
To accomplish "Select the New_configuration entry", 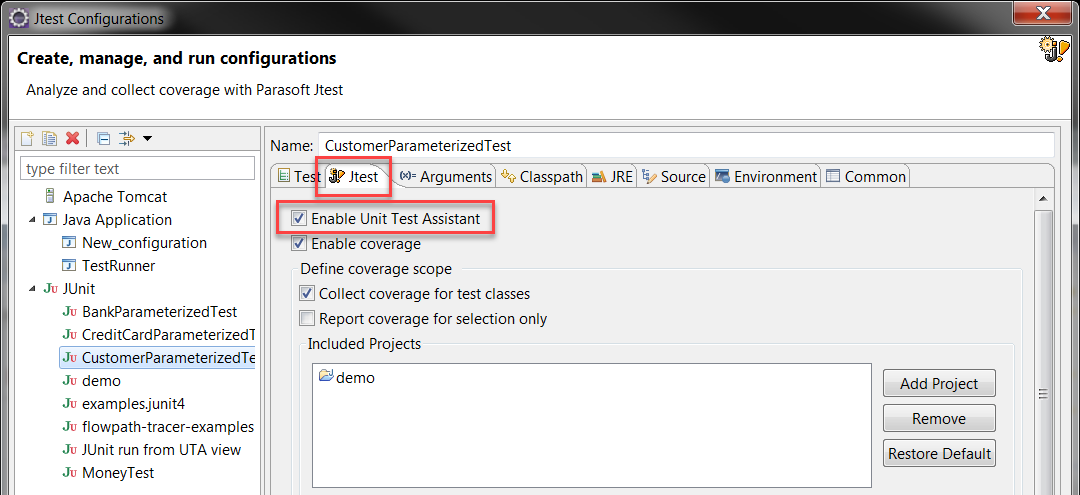I will tap(144, 242).
